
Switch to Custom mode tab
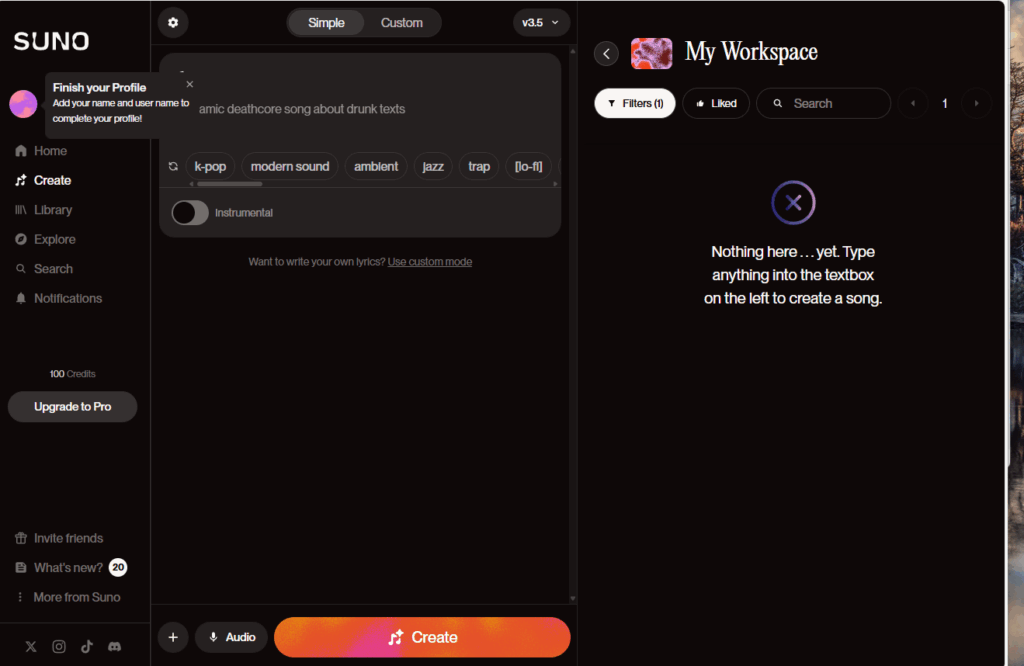click(x=402, y=23)
